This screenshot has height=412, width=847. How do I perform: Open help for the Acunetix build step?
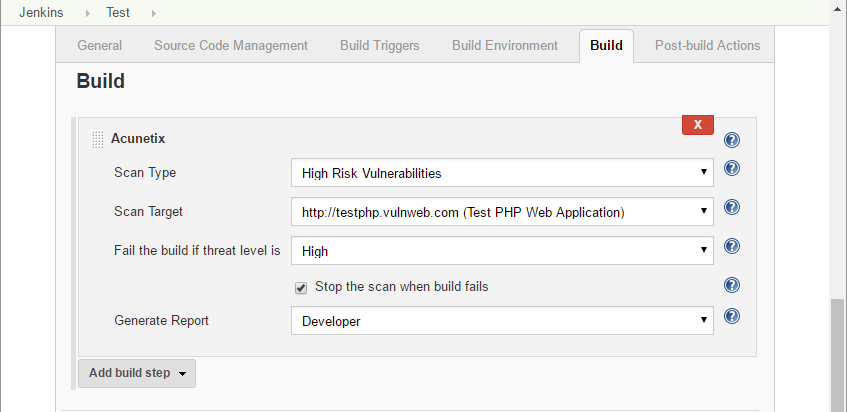tap(731, 140)
